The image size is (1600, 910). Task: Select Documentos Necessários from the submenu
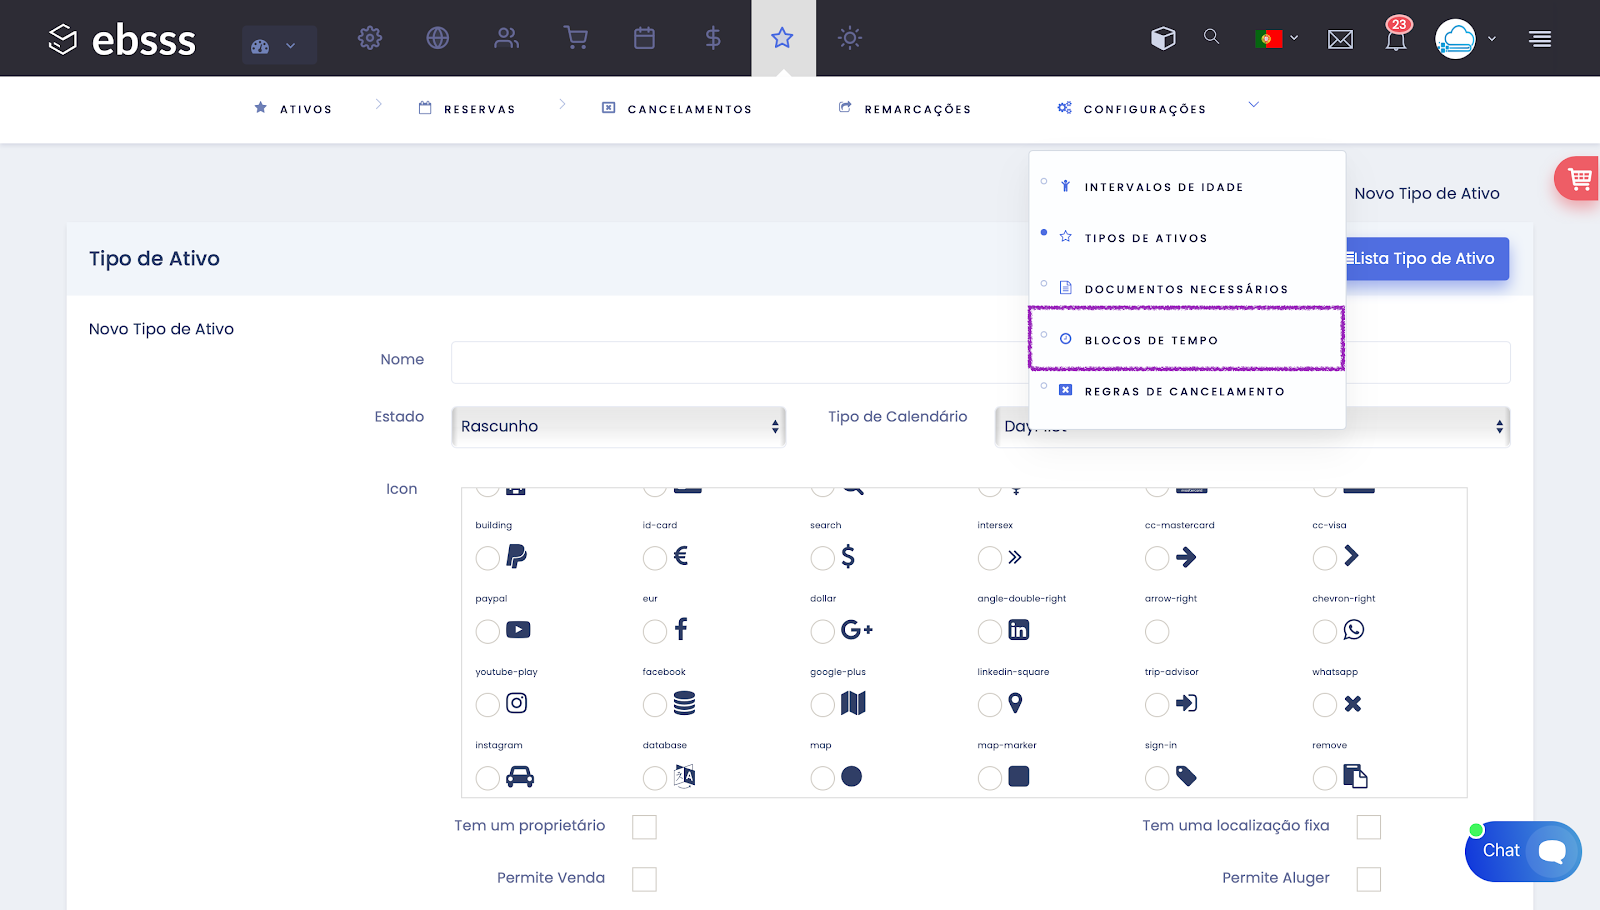[x=1187, y=289]
